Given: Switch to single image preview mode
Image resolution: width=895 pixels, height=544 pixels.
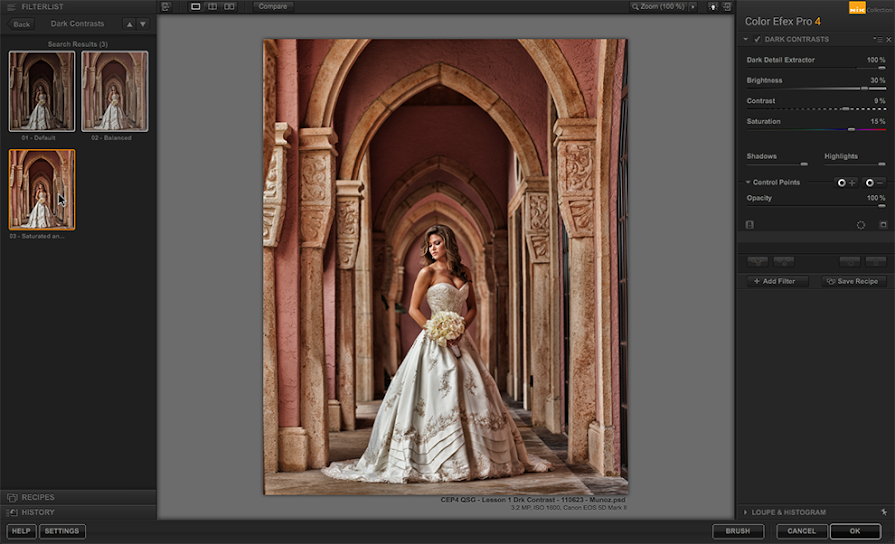Looking at the screenshot, I should pyautogui.click(x=195, y=7).
